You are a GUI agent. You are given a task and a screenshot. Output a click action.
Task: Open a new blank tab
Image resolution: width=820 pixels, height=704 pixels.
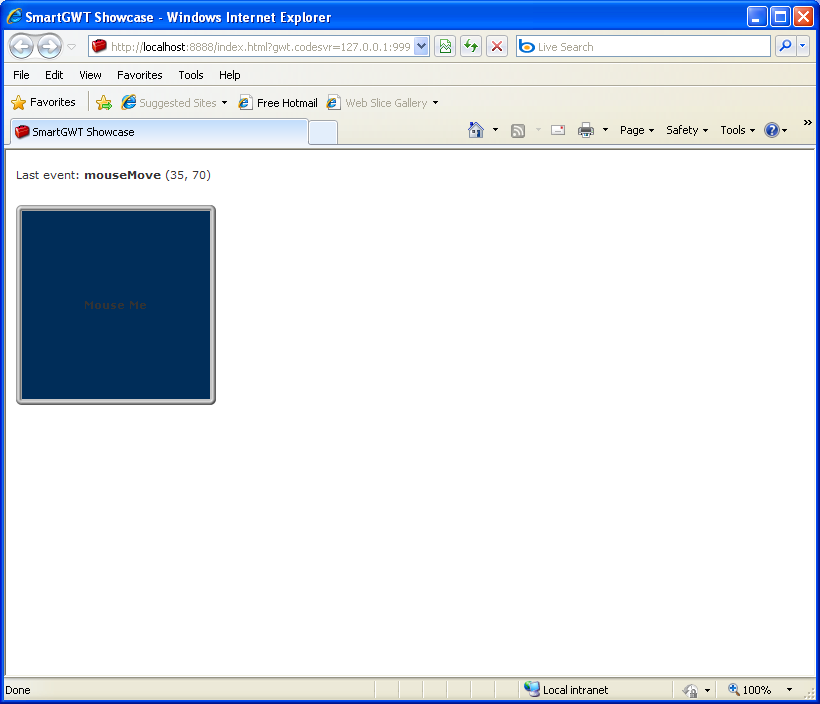pyautogui.click(x=323, y=132)
